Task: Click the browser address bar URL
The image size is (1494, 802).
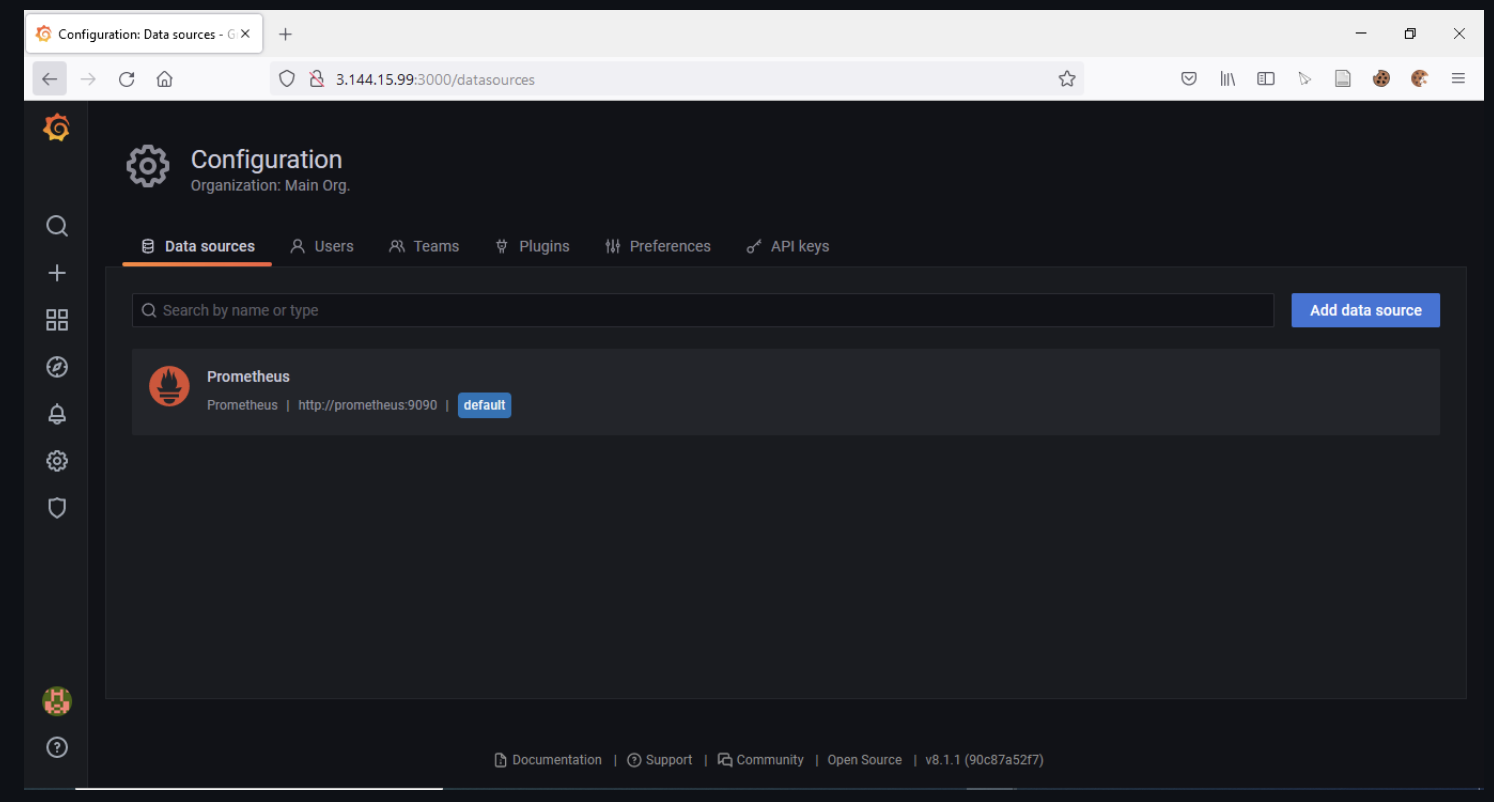Action: click(x=435, y=79)
